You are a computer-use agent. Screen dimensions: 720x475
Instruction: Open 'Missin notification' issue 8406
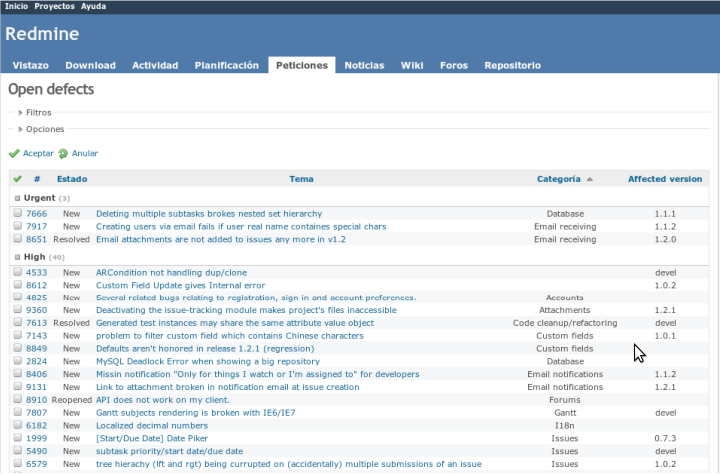[x=258, y=374]
